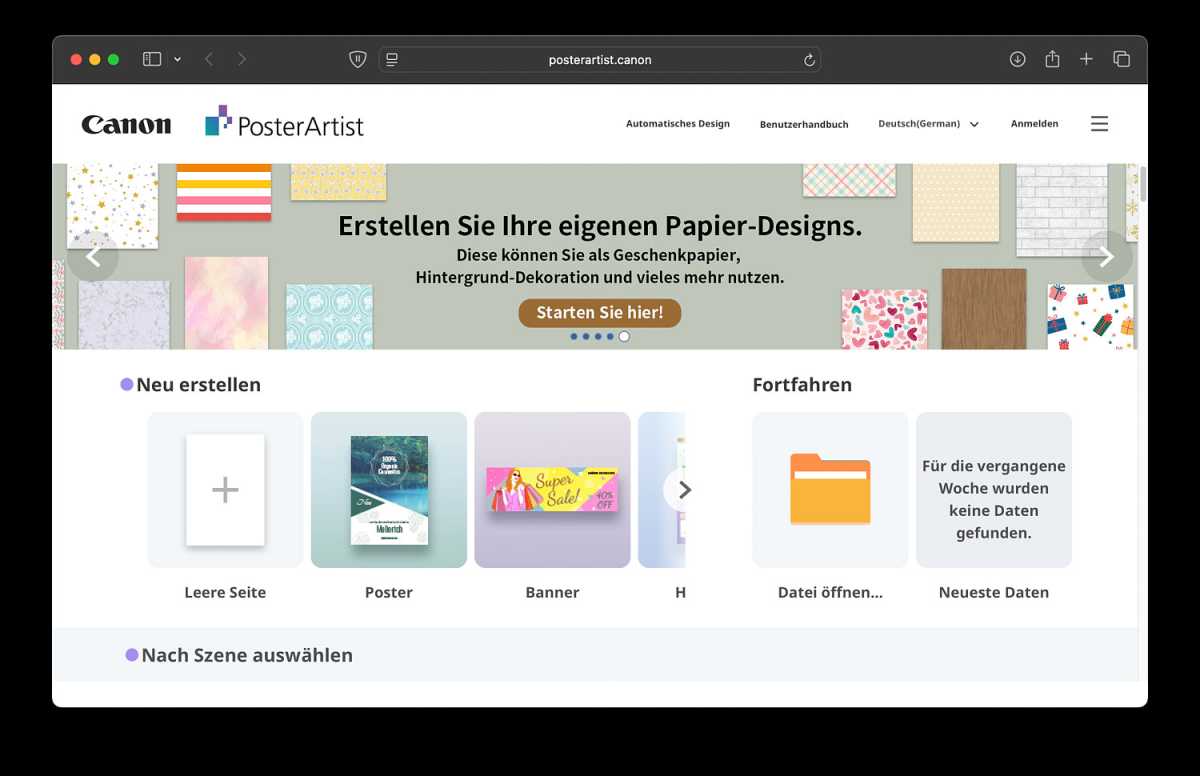The image size is (1200, 776).
Task: Select the first carousel dot indicator
Action: (x=574, y=337)
